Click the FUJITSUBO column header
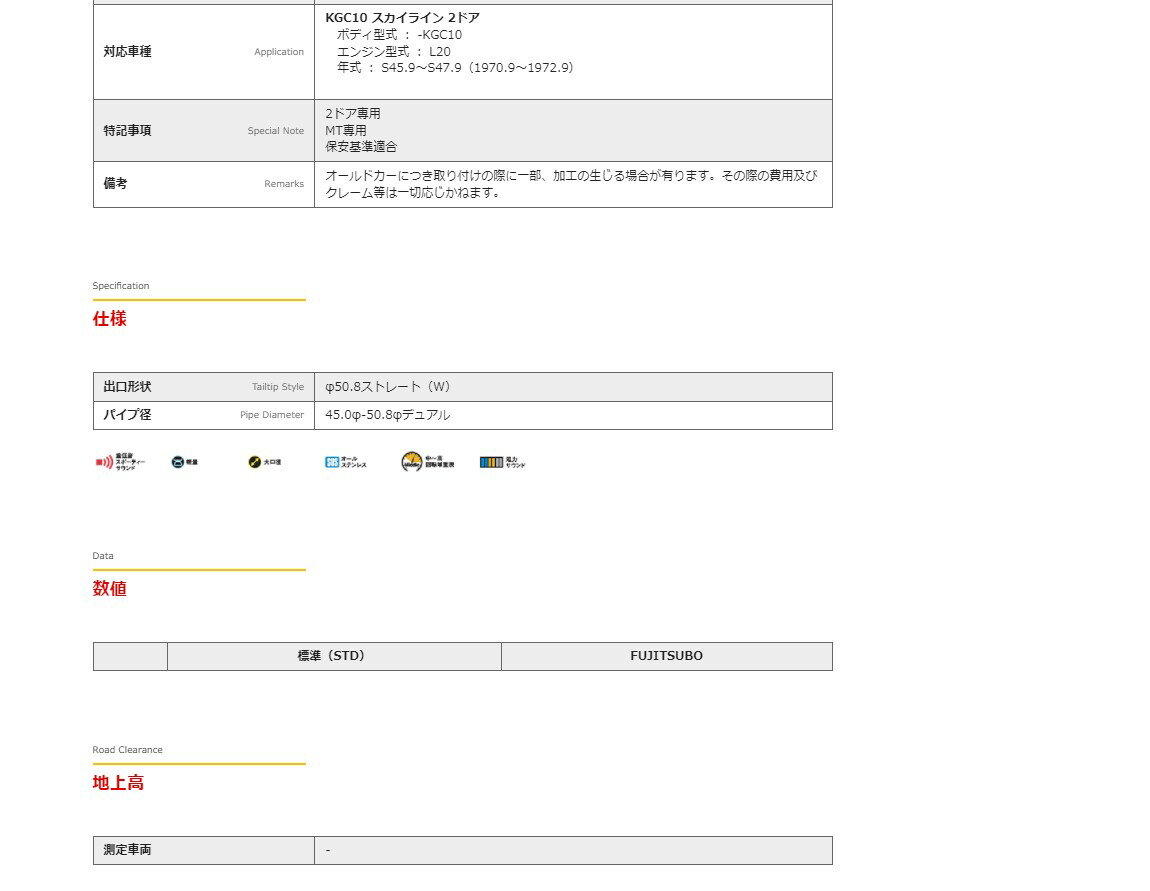Image resolution: width=1150 pixels, height=891 pixels. pos(667,656)
